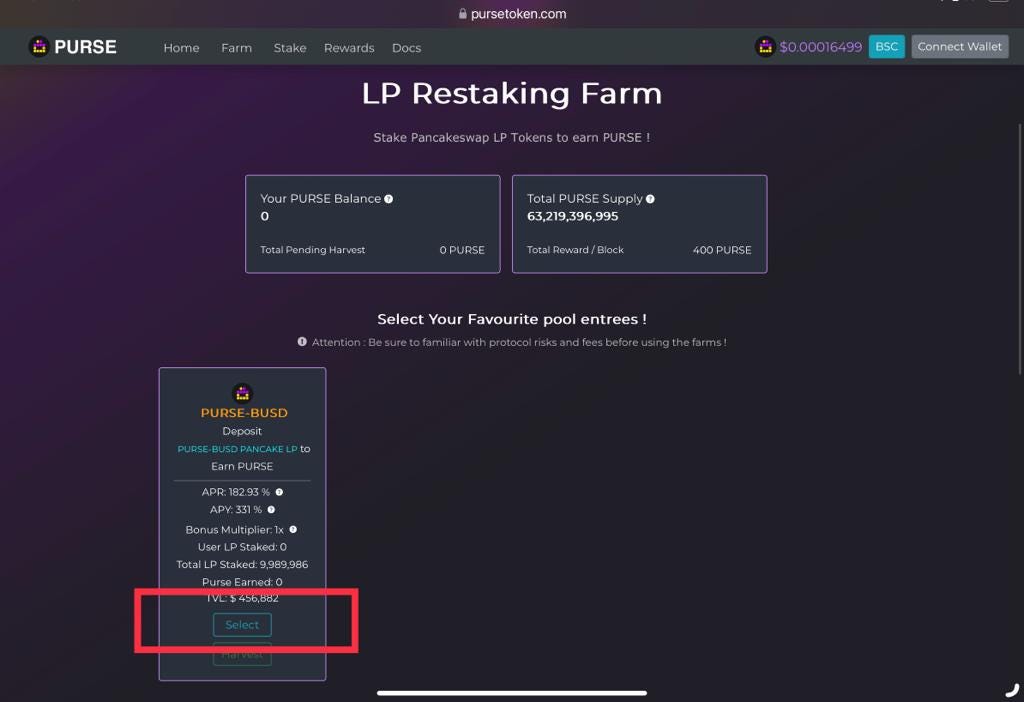
Task: Click help icon beside Total PURSE Supply
Action: pyautogui.click(x=650, y=199)
